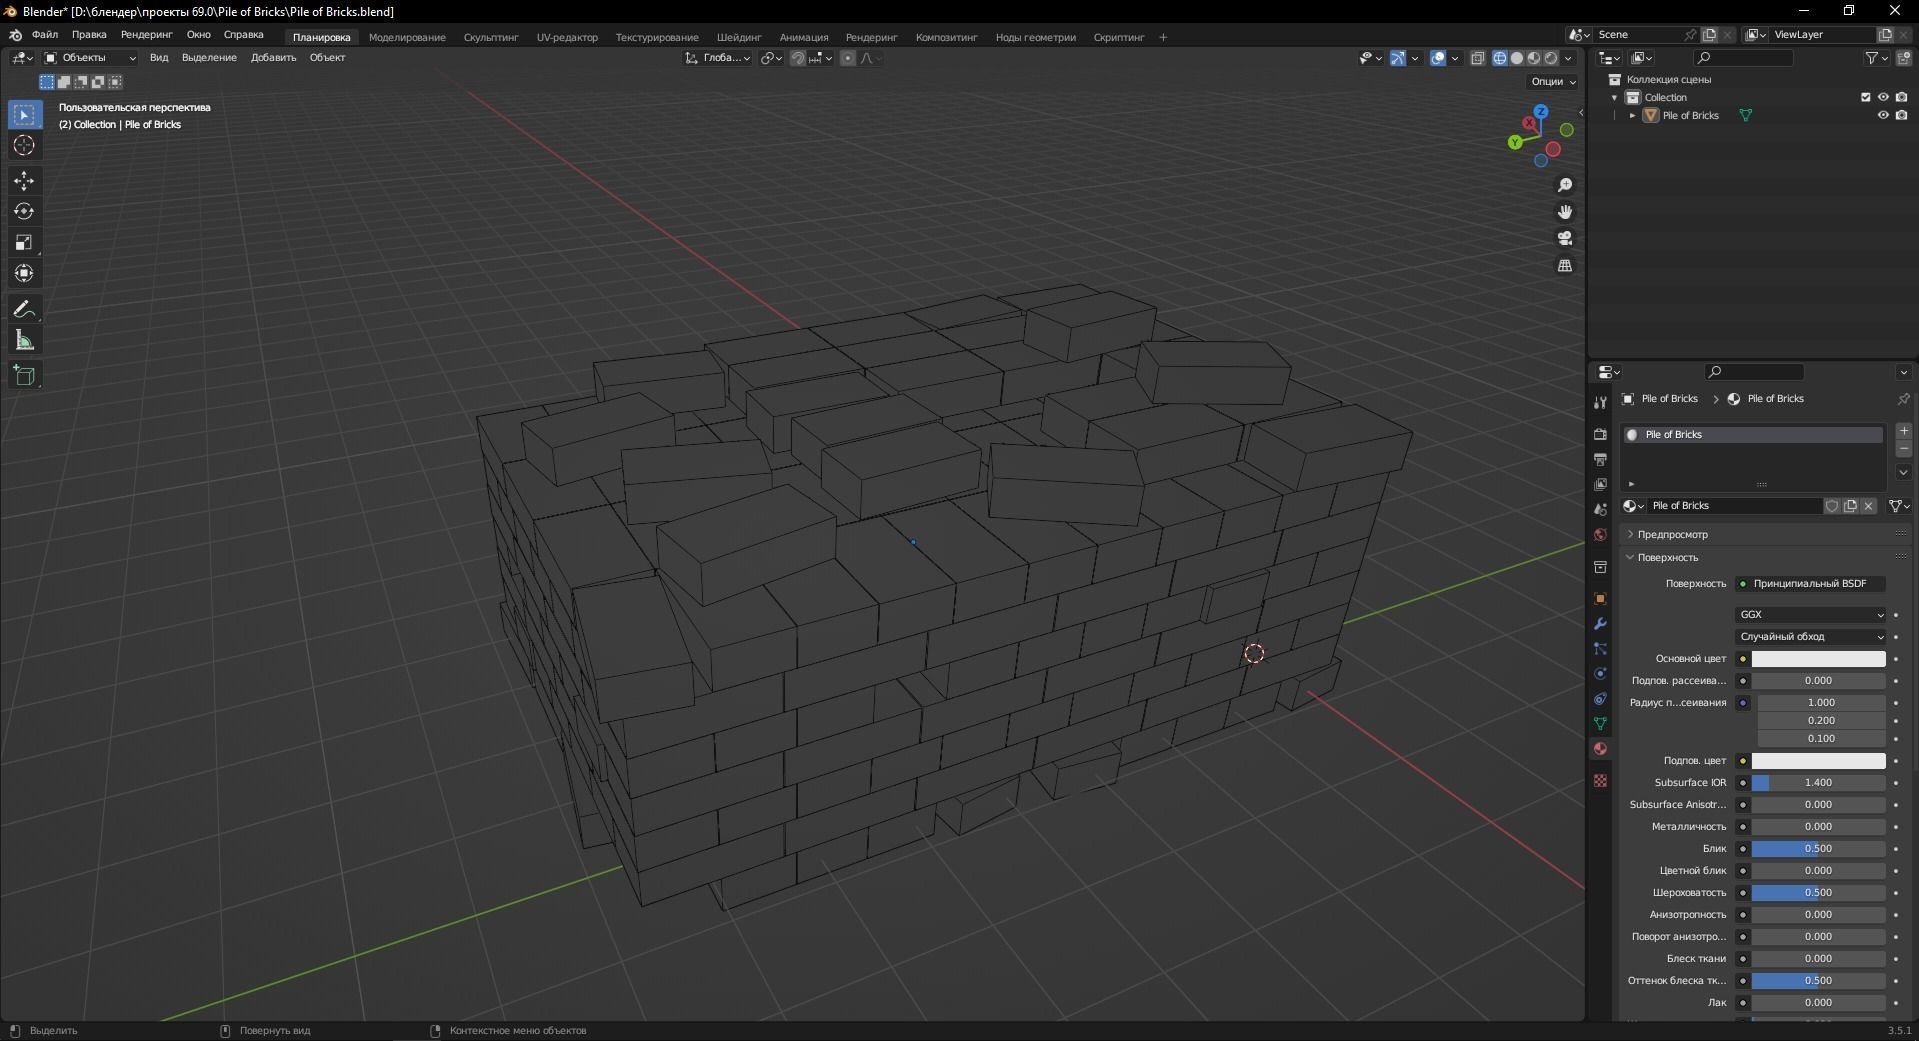Open the Texture properties checker tab
The width and height of the screenshot is (1919, 1041).
pos(1600,780)
